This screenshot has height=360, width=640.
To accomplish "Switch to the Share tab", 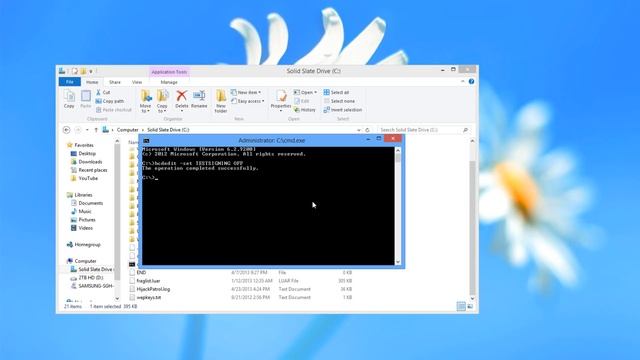I will pos(115,82).
